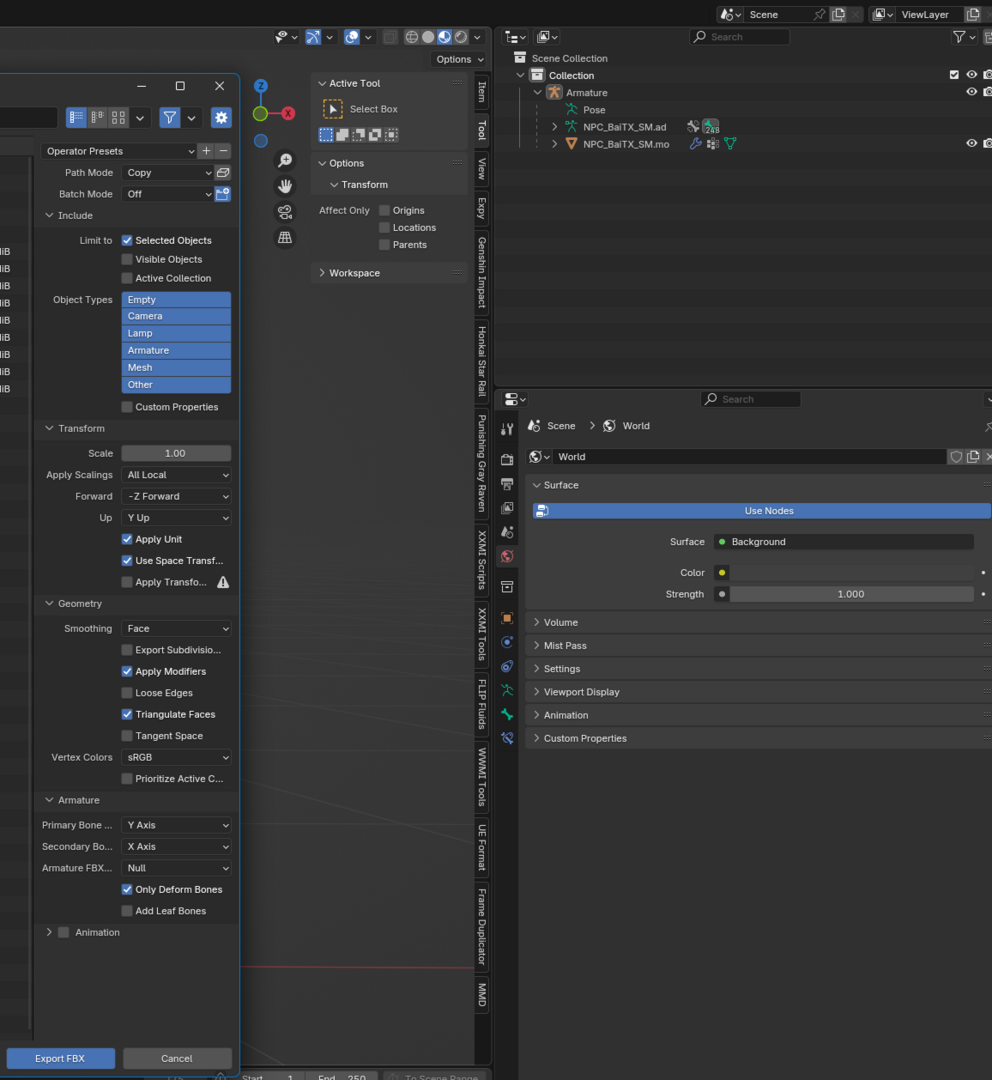Select wireframe viewport shading

[x=411, y=37]
